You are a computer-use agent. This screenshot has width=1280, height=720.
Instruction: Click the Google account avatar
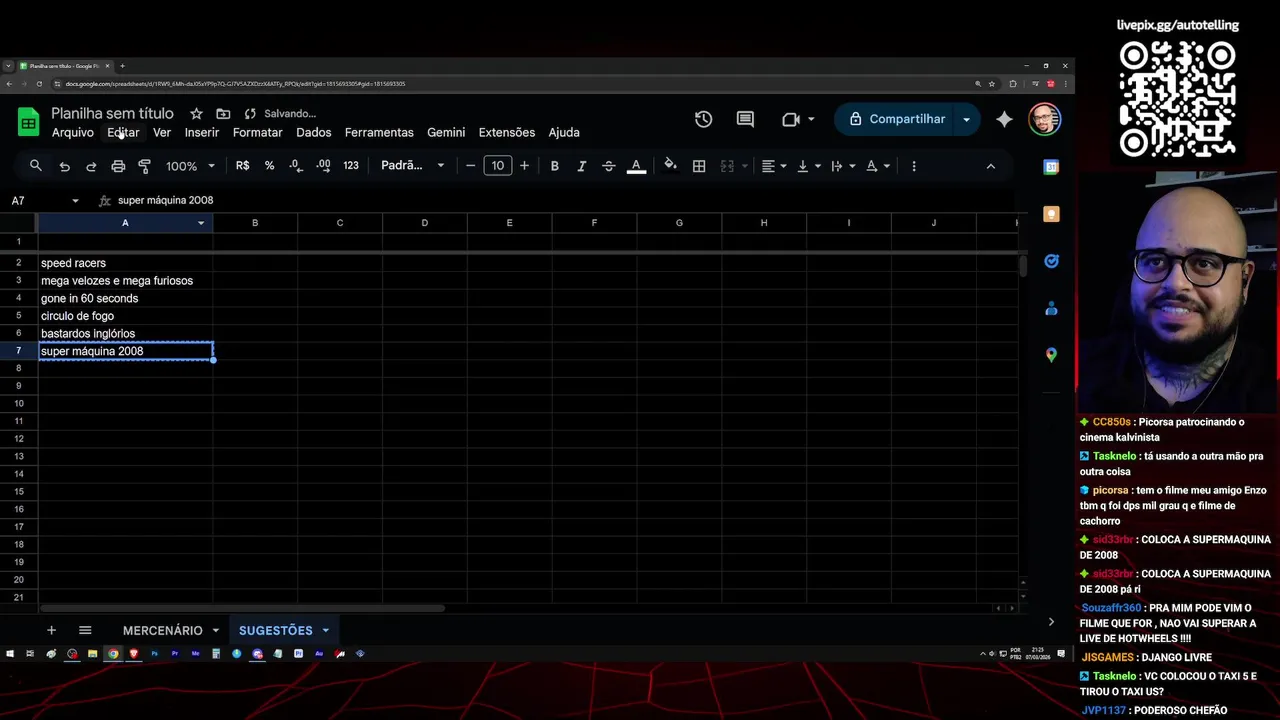pyautogui.click(x=1044, y=119)
